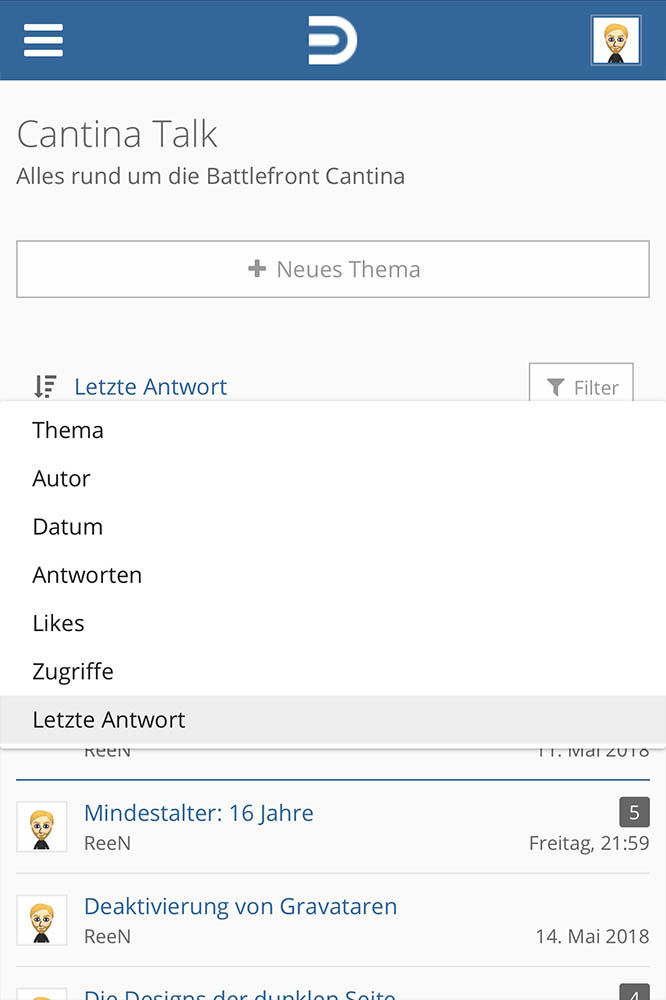Click the sort order icon beside Letzte Antwort
The height and width of the screenshot is (1000, 666).
pyautogui.click(x=45, y=386)
